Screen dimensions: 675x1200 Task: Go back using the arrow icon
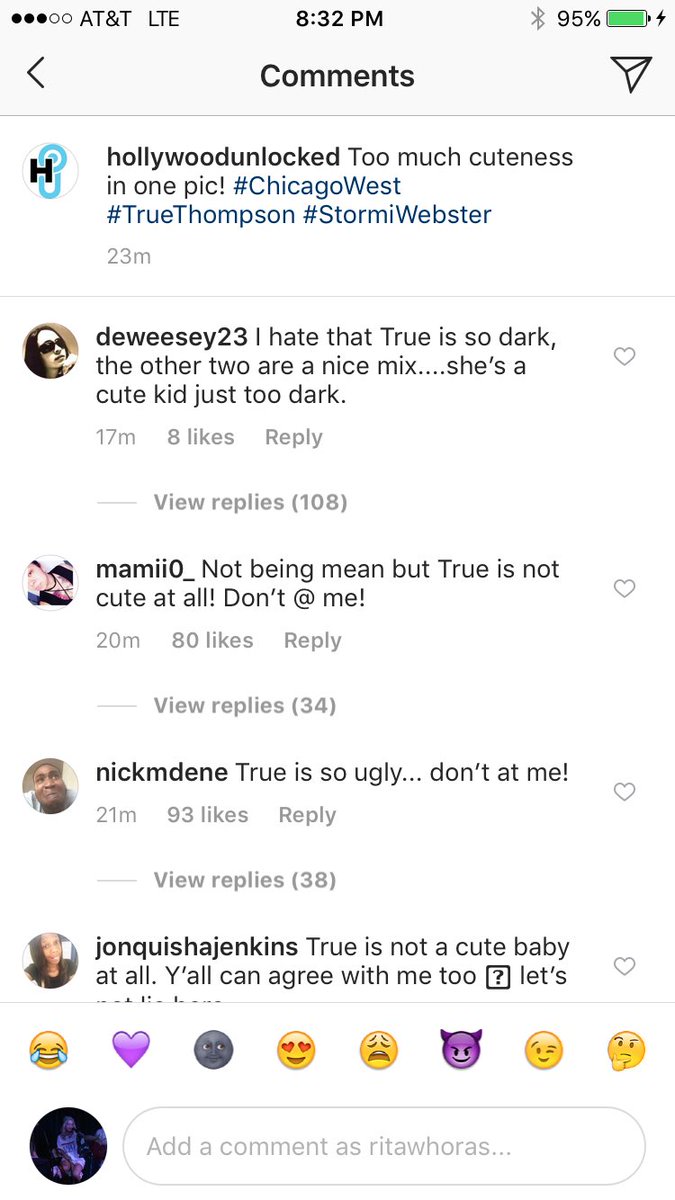36,74
